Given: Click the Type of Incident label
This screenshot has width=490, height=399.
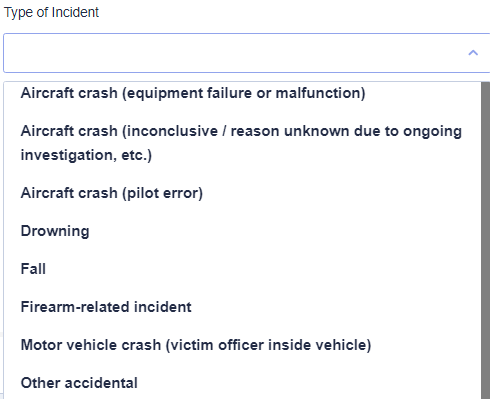Looking at the screenshot, I should point(51,12).
